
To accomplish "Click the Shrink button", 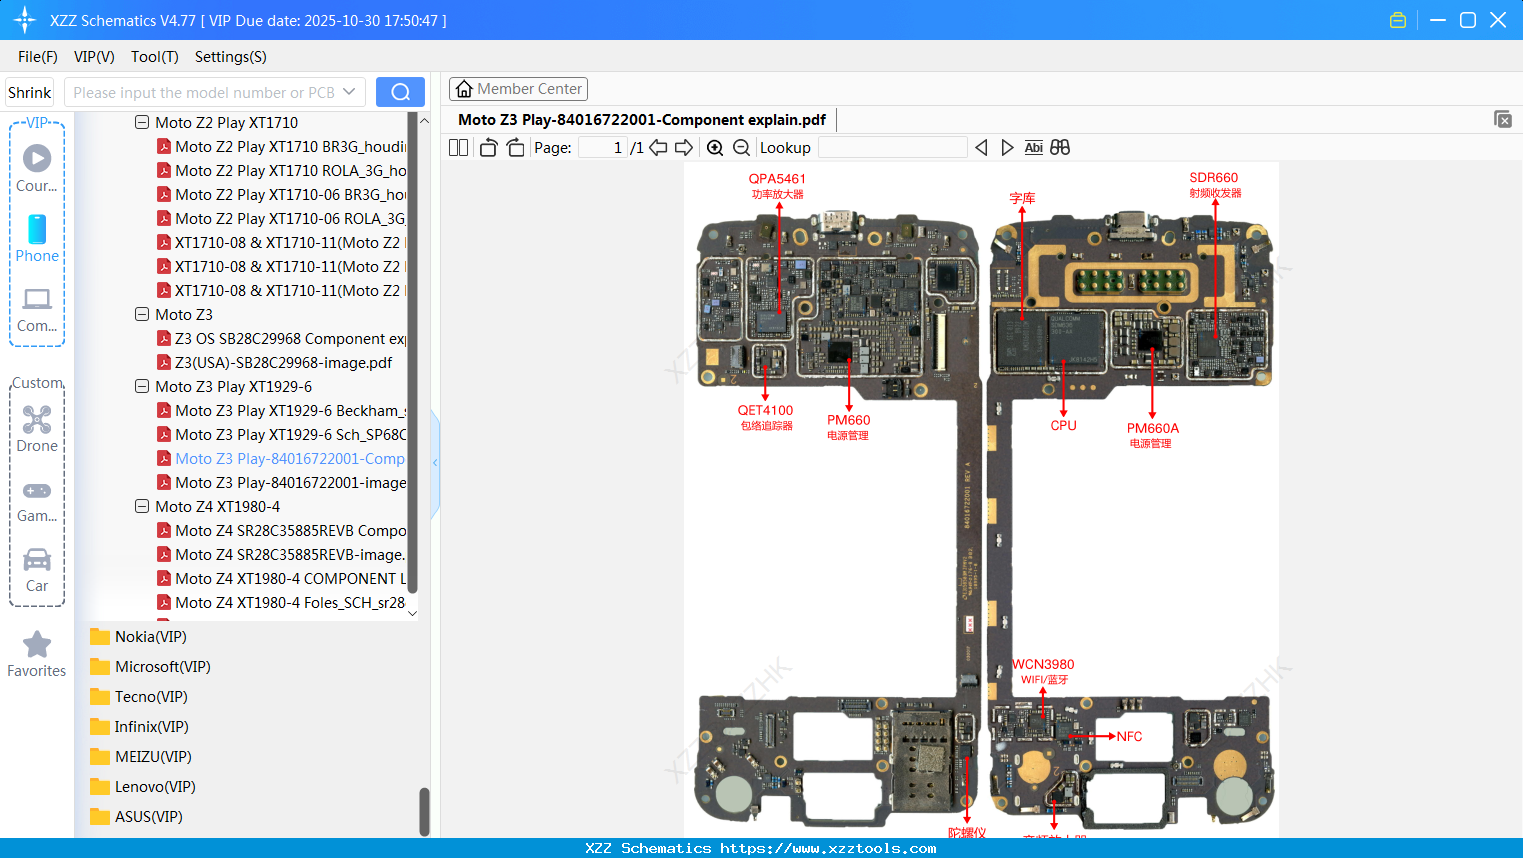I will click(x=28, y=91).
